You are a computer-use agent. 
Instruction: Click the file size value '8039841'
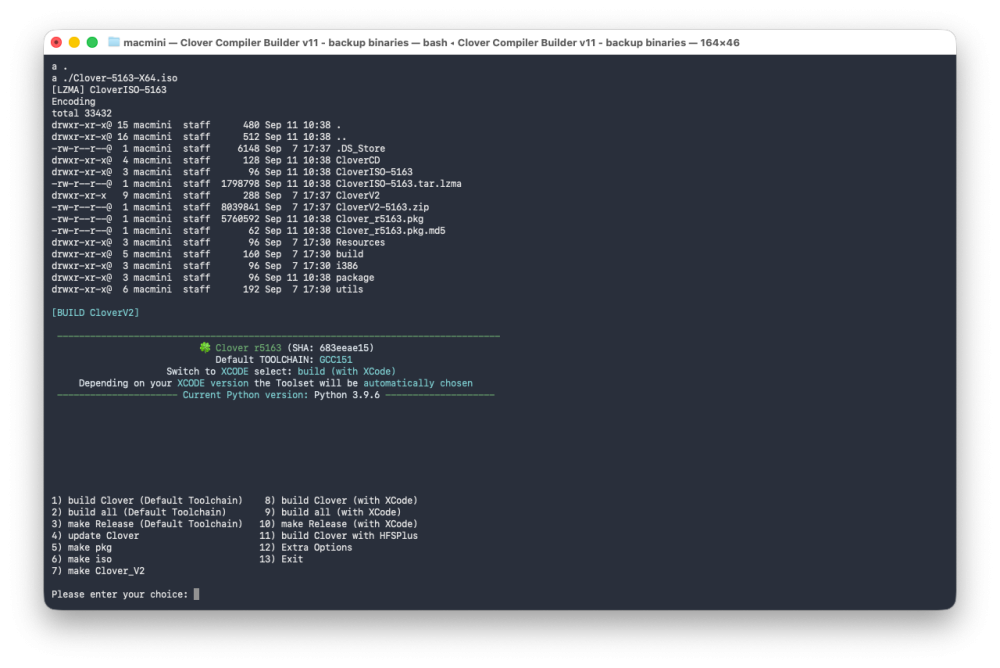pyautogui.click(x=240, y=207)
